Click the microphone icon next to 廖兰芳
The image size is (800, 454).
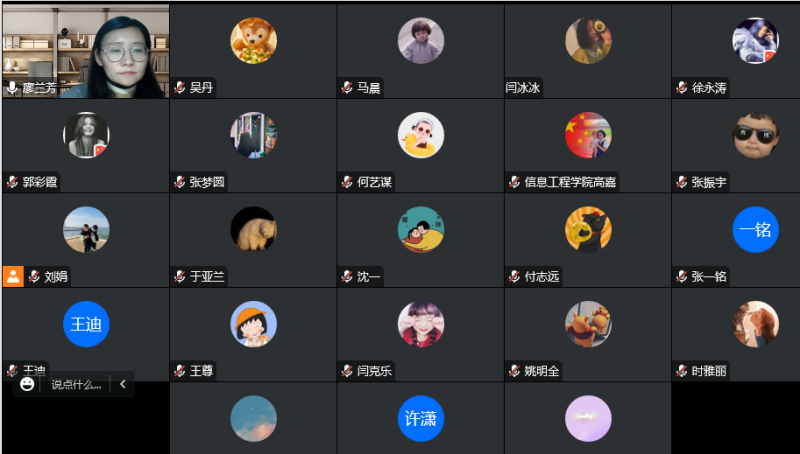pyautogui.click(x=12, y=88)
